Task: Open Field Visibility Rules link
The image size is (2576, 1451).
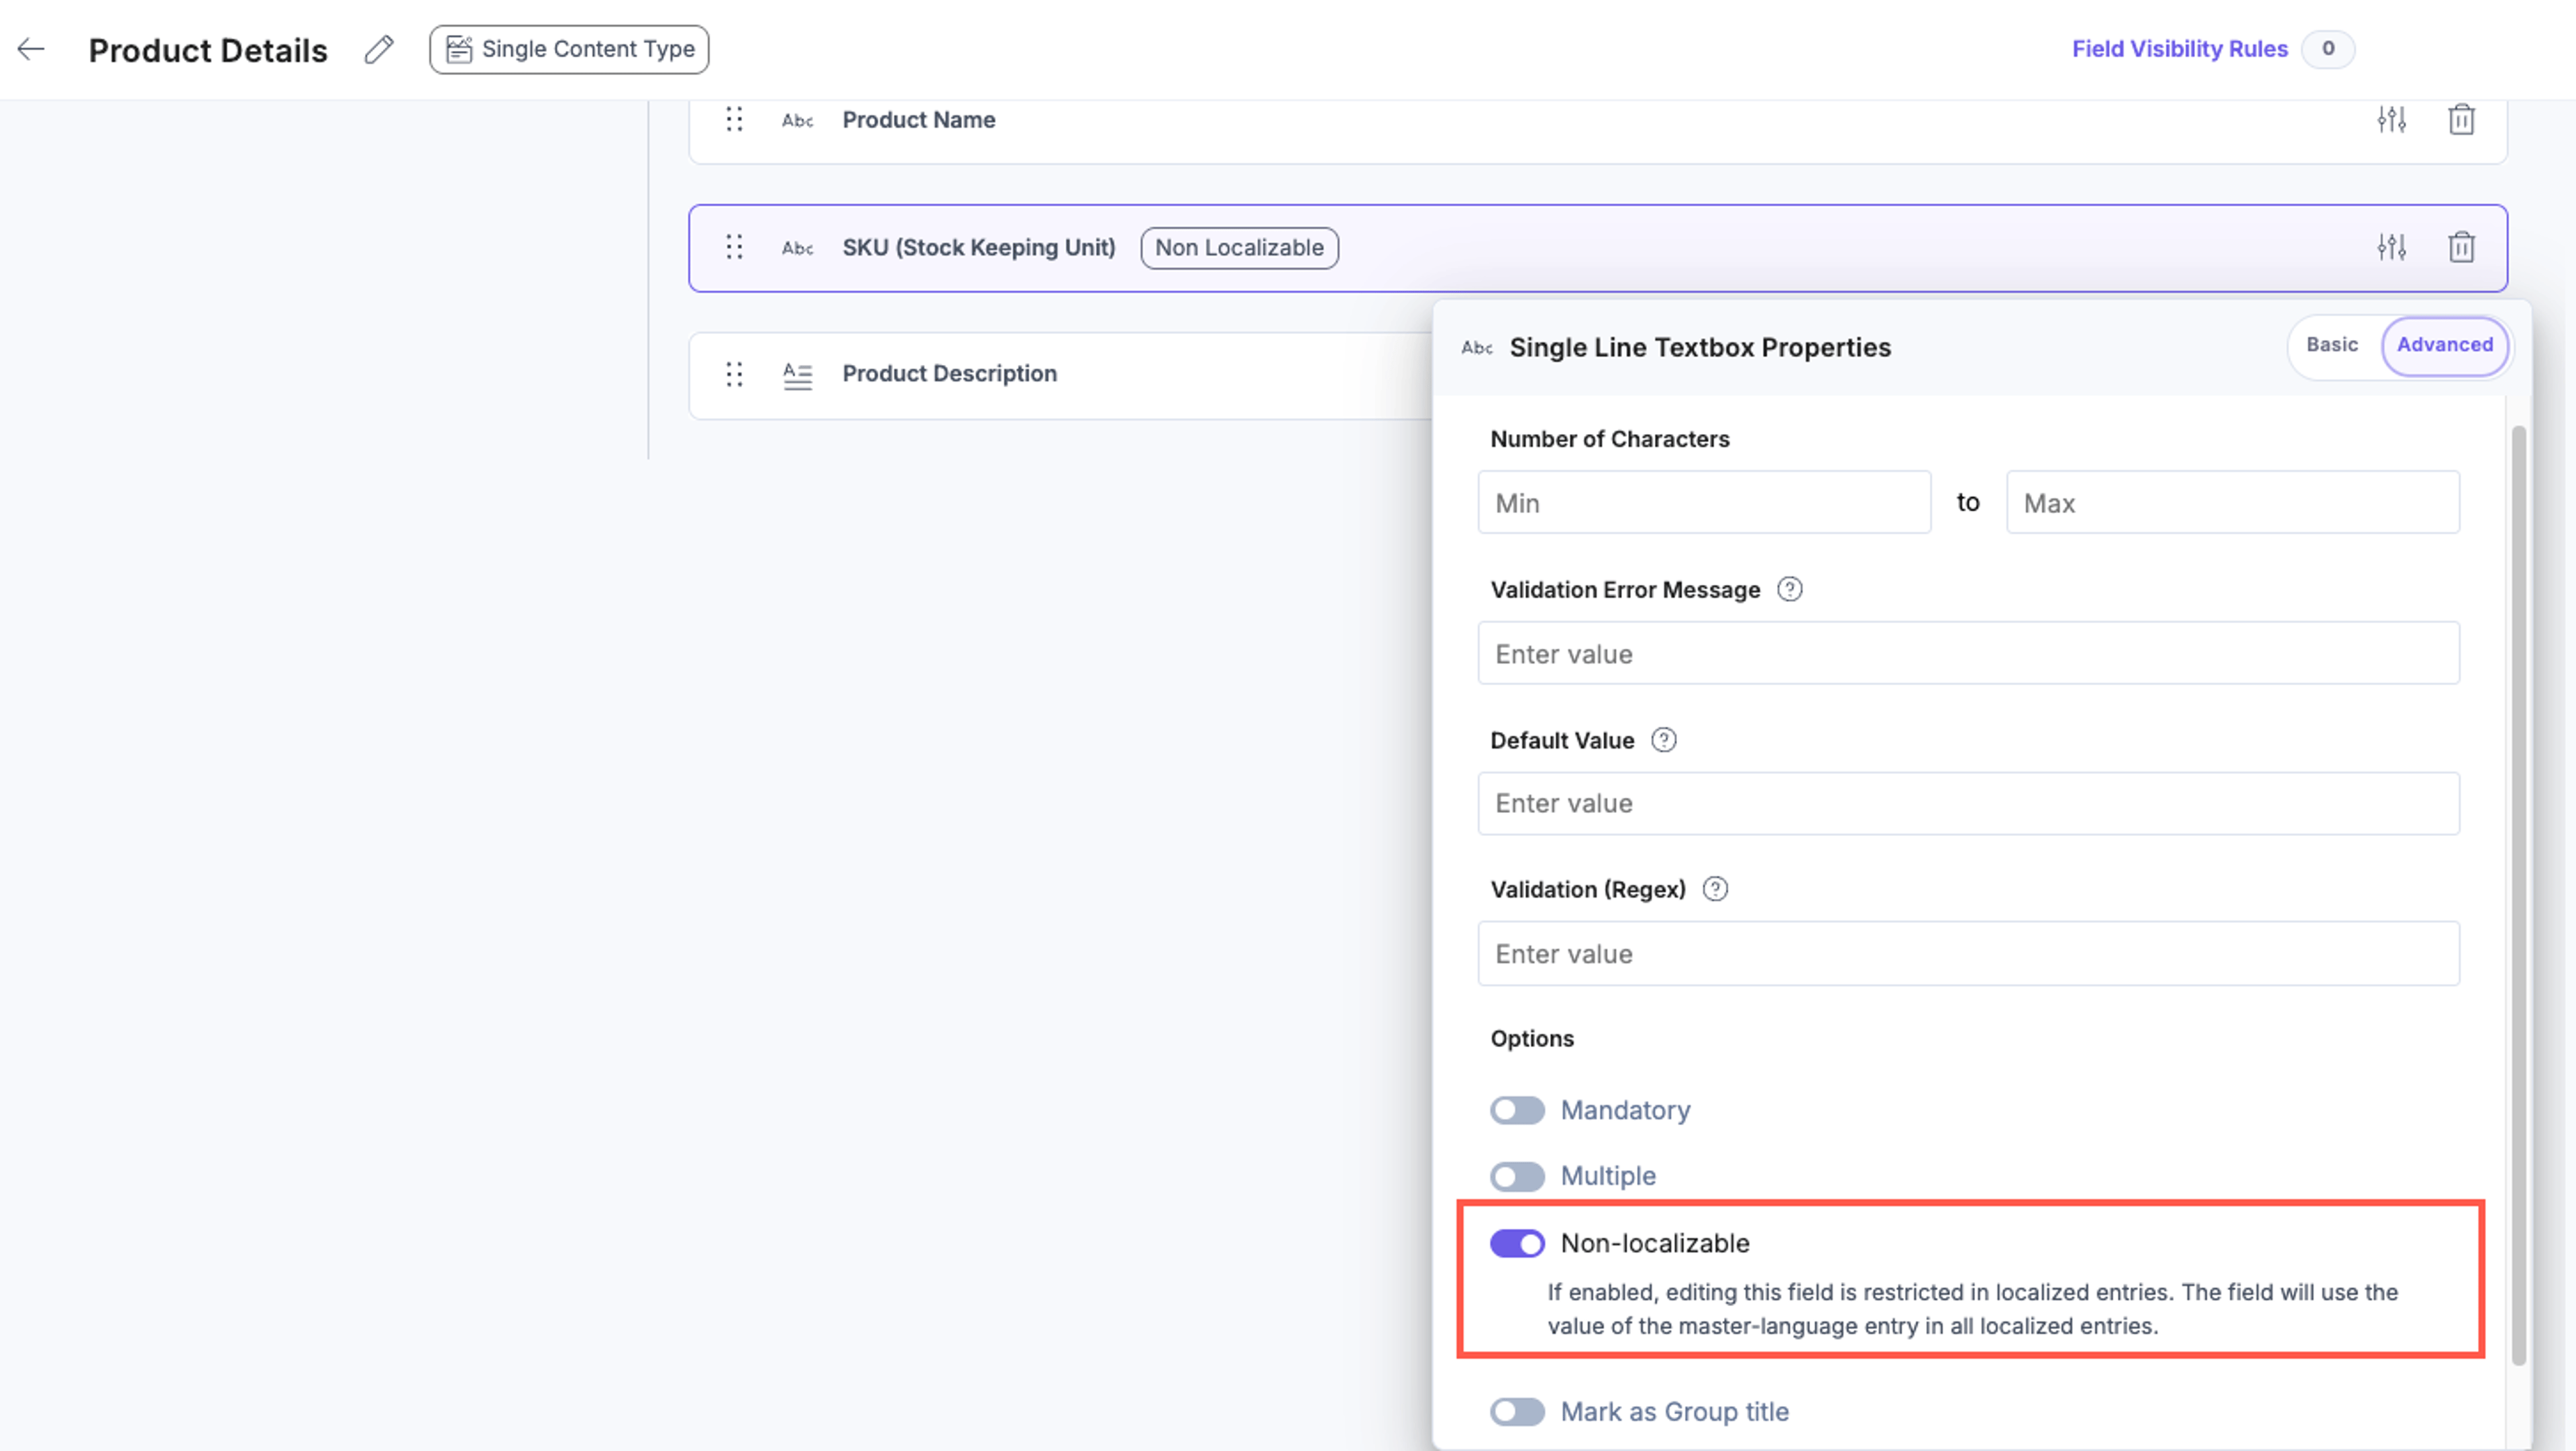Action: point(2179,49)
